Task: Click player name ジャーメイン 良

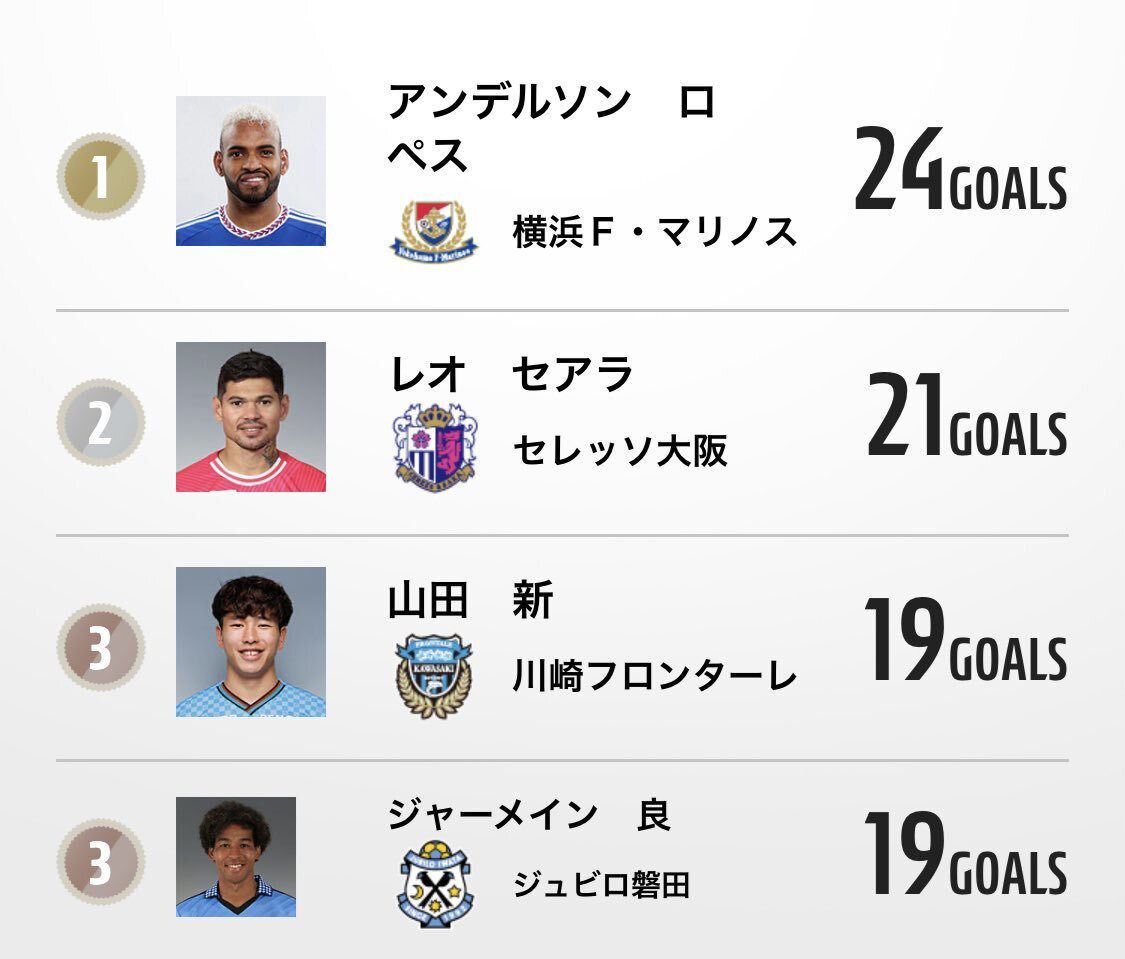Action: coord(530,814)
